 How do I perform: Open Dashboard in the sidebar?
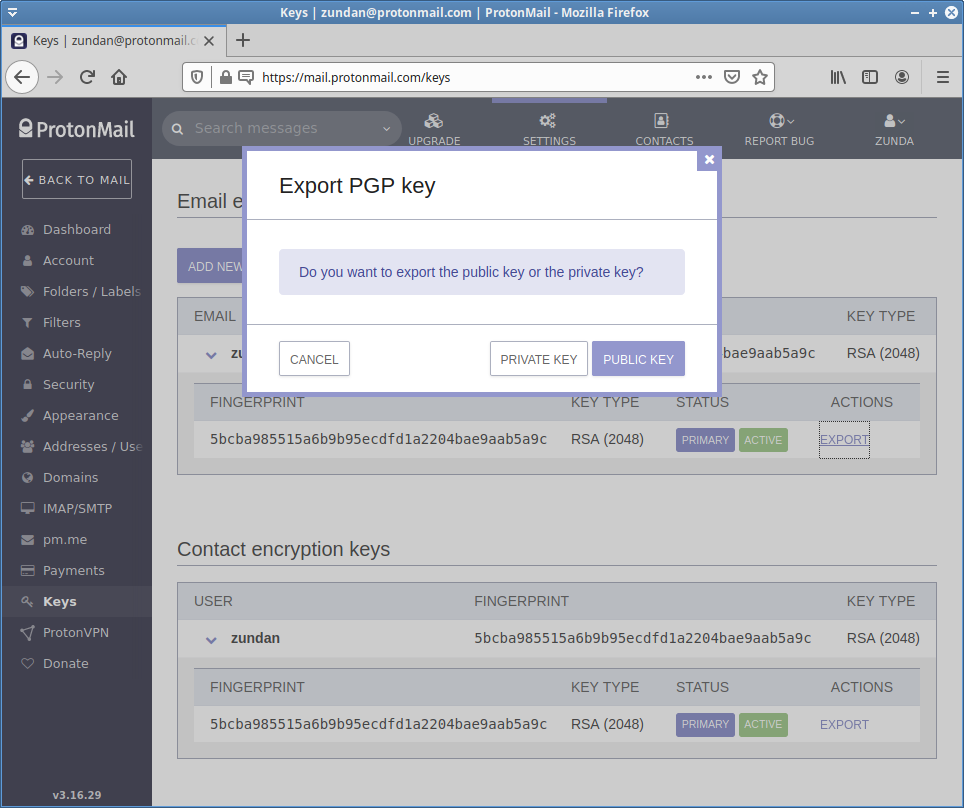[76, 229]
